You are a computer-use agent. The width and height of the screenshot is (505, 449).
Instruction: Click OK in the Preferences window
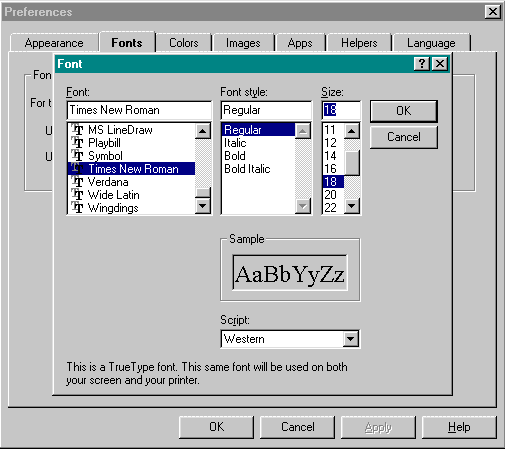[216, 427]
